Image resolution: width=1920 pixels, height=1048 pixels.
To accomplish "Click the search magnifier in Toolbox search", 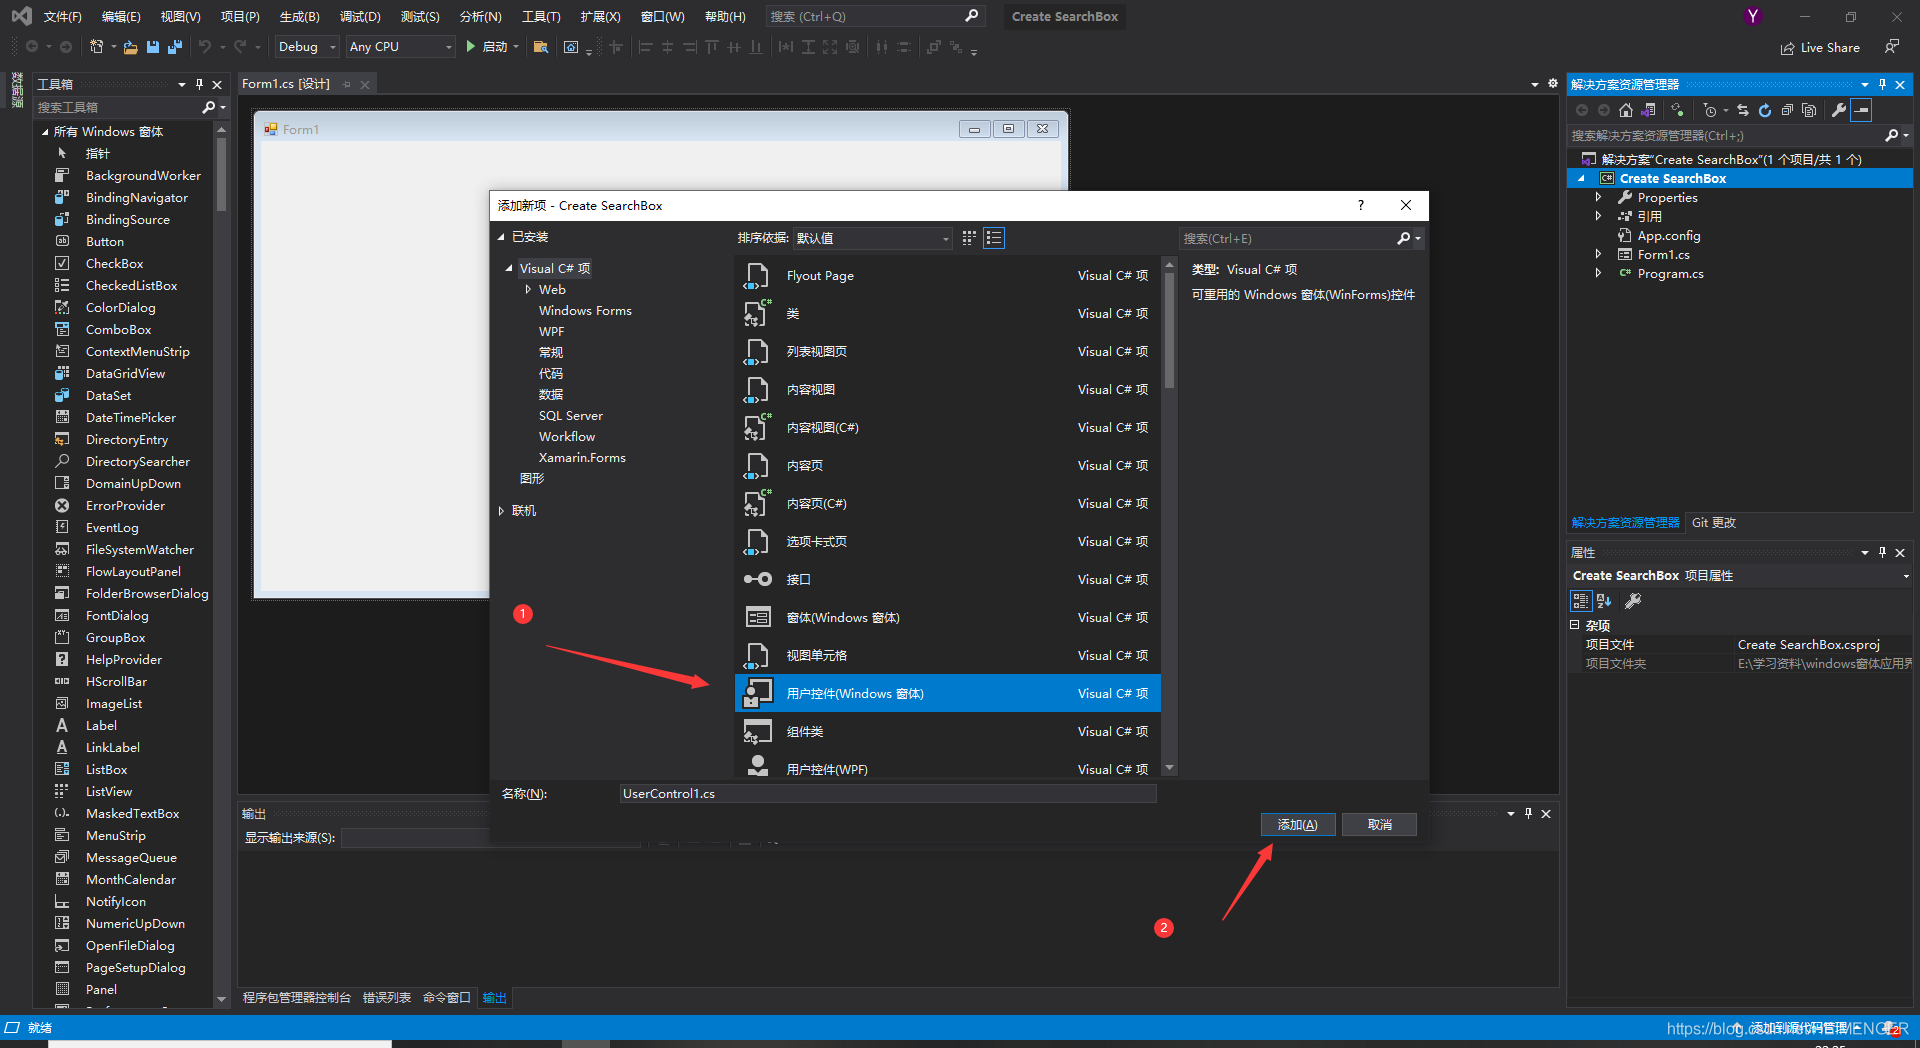I will click(208, 107).
